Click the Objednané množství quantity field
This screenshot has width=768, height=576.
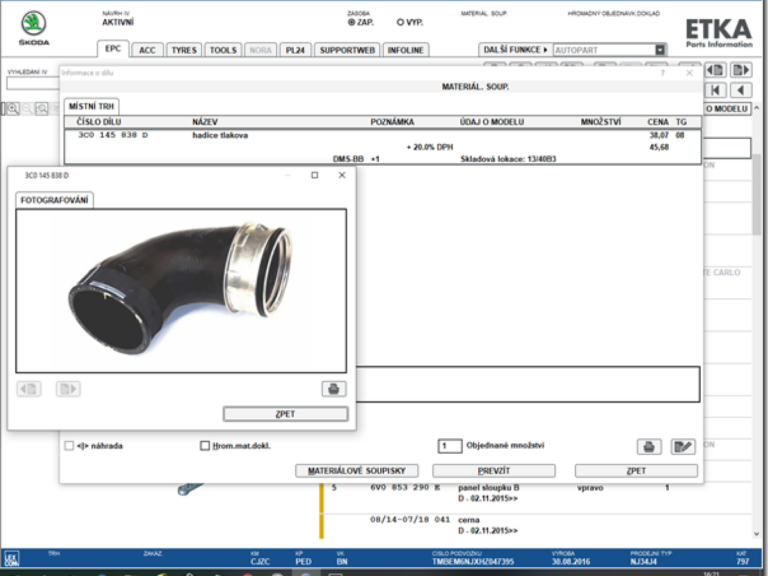pyautogui.click(x=450, y=446)
